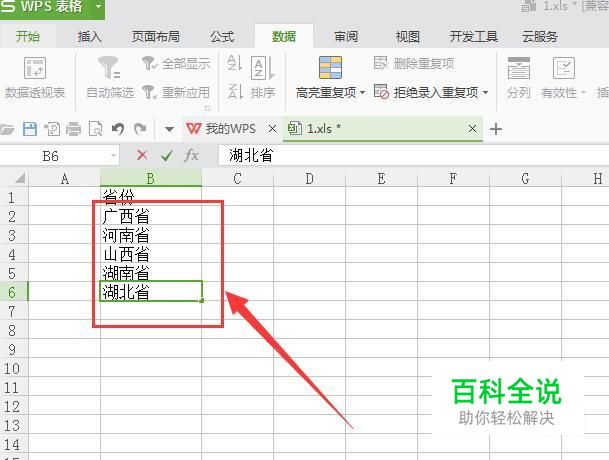The image size is (609, 460).
Task: Open the Name Box dropdown arrow
Action: 113,155
